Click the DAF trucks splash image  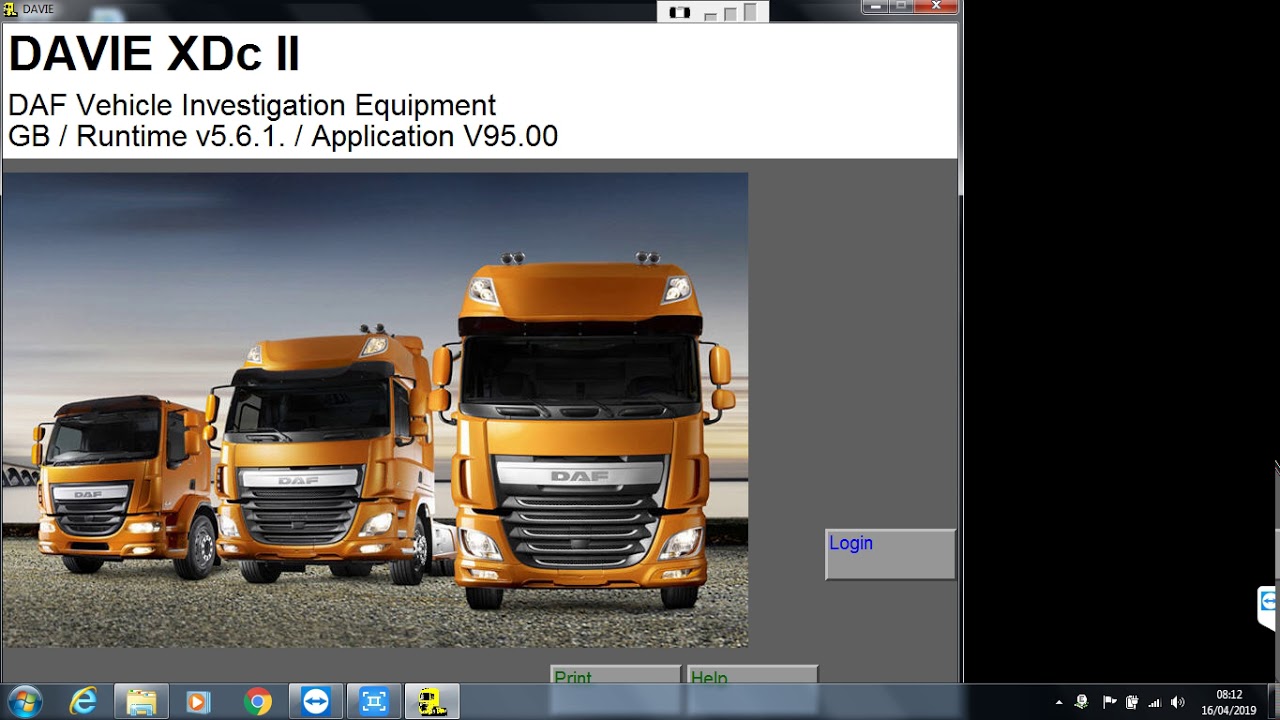pos(375,410)
